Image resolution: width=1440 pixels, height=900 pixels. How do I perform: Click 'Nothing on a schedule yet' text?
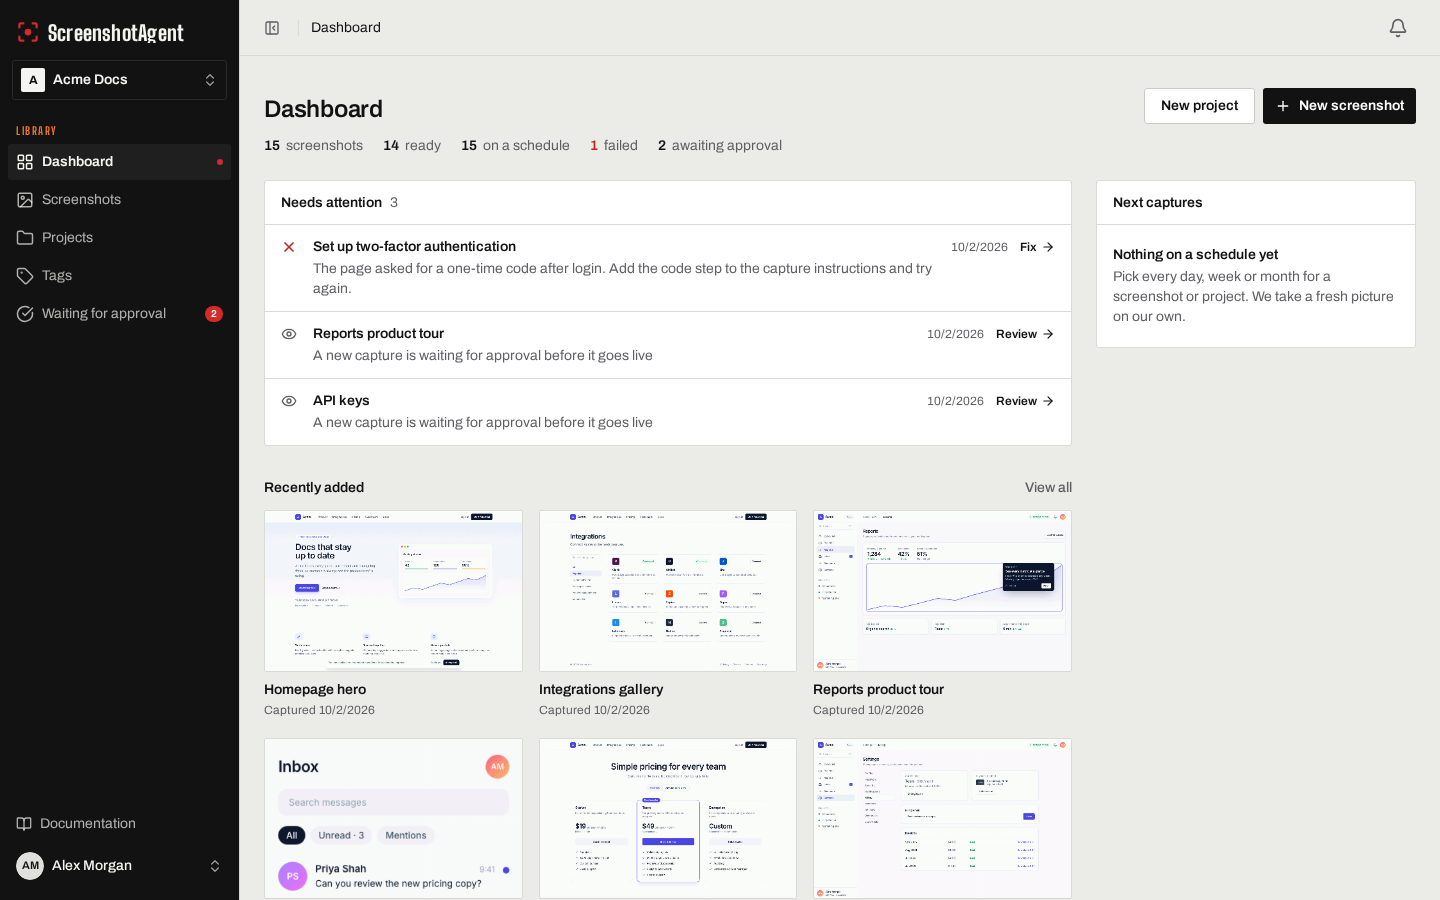coord(1195,255)
